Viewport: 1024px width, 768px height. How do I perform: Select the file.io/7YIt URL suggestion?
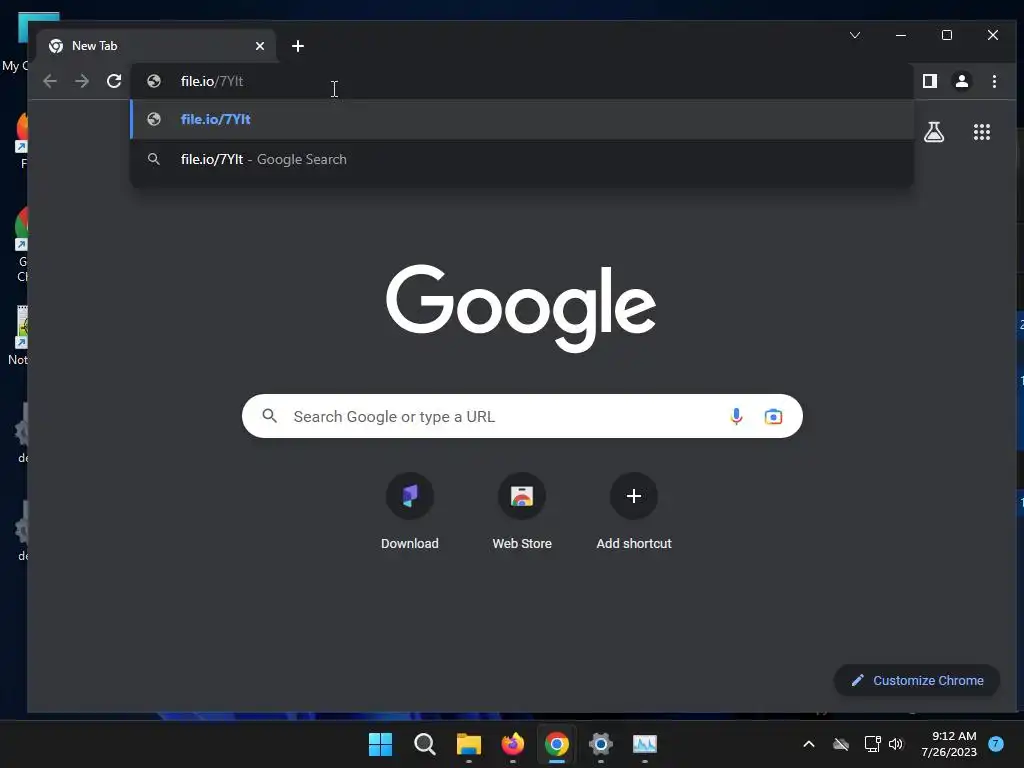click(522, 120)
